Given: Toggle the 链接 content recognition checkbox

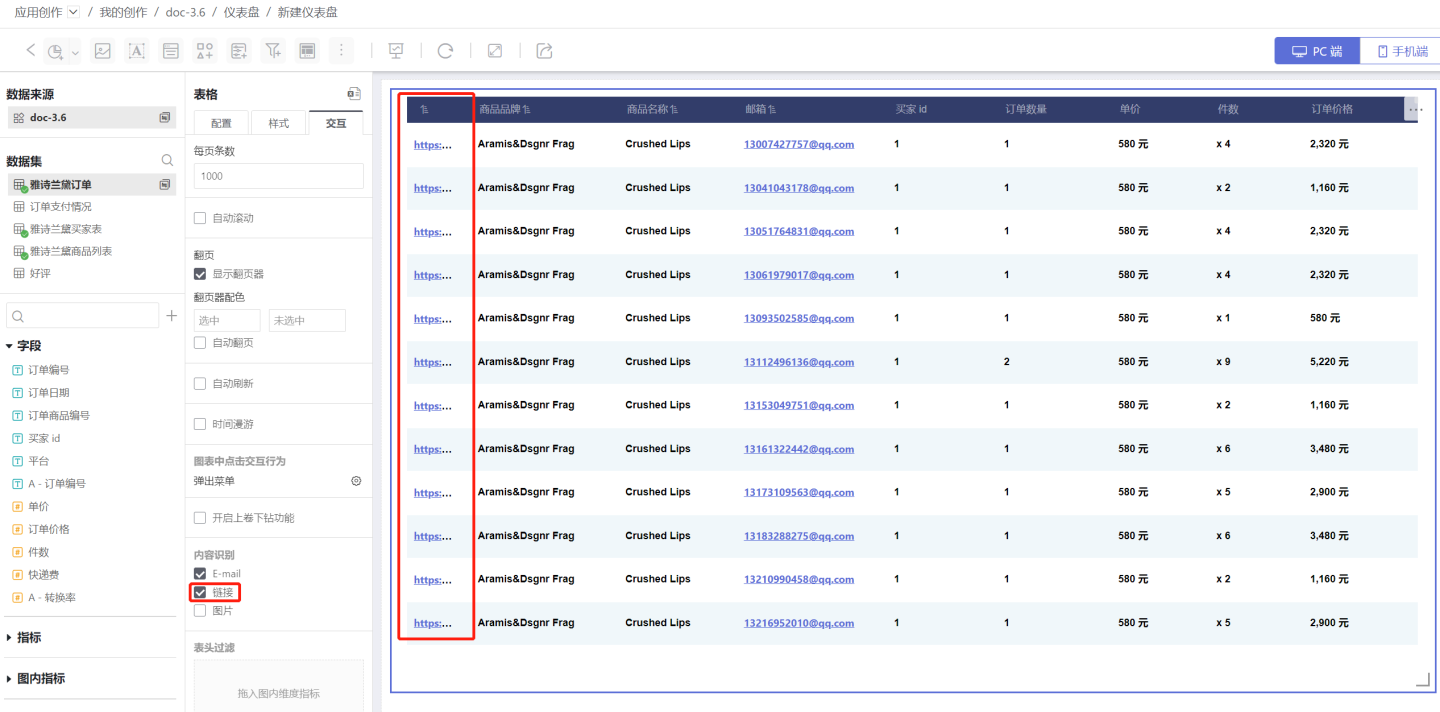Looking at the screenshot, I should (200, 592).
